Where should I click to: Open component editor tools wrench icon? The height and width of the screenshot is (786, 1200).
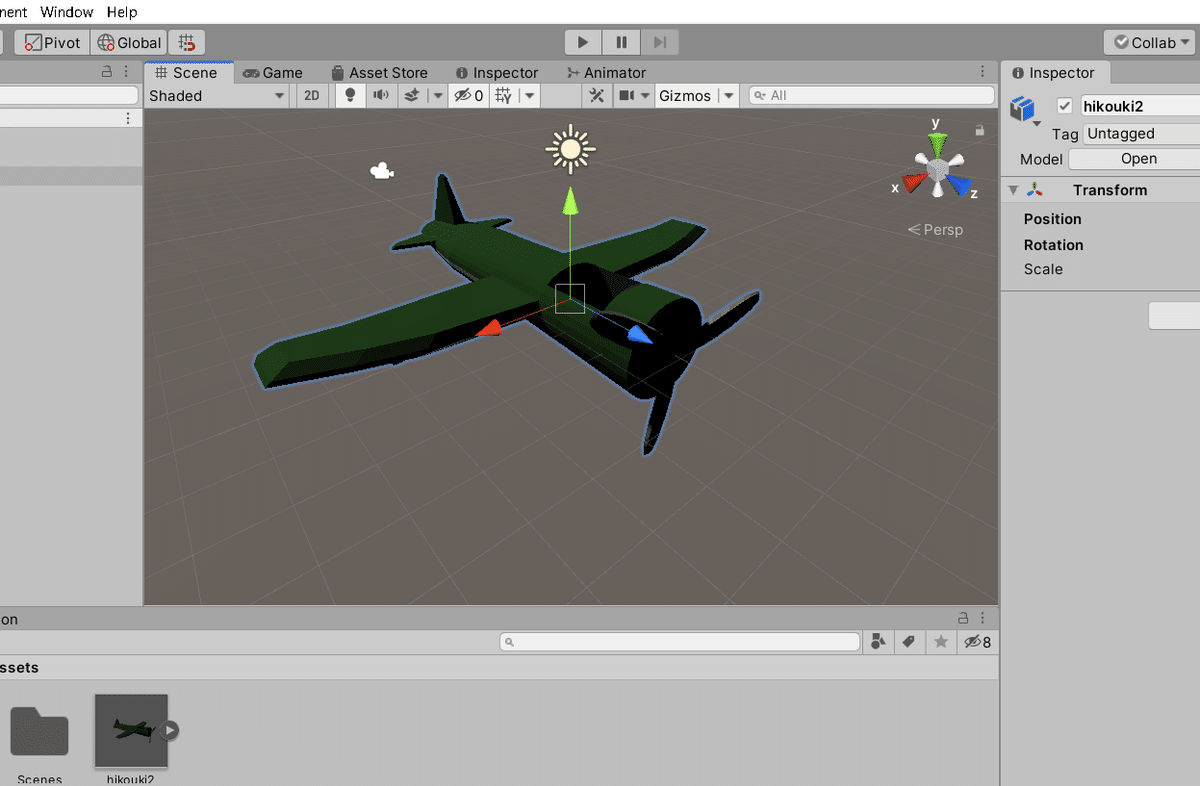[596, 96]
